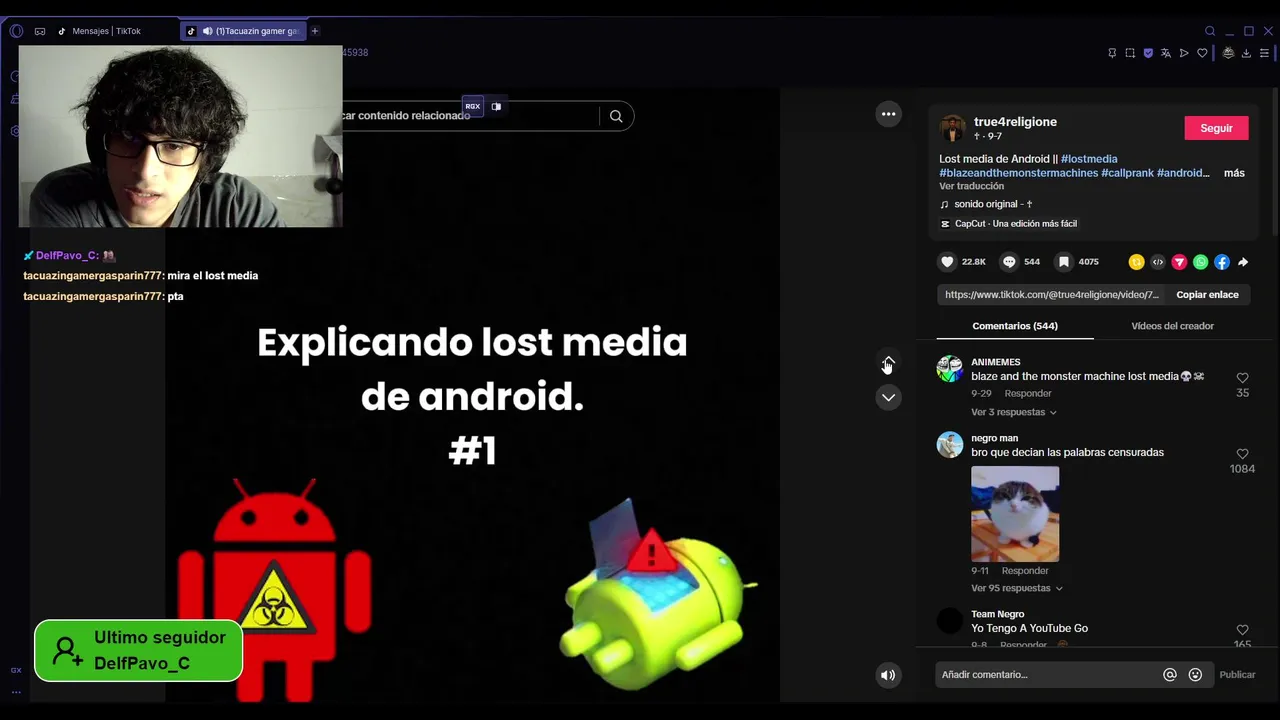Open browser downloads icon
Image resolution: width=1280 pixels, height=720 pixels.
(x=1246, y=53)
